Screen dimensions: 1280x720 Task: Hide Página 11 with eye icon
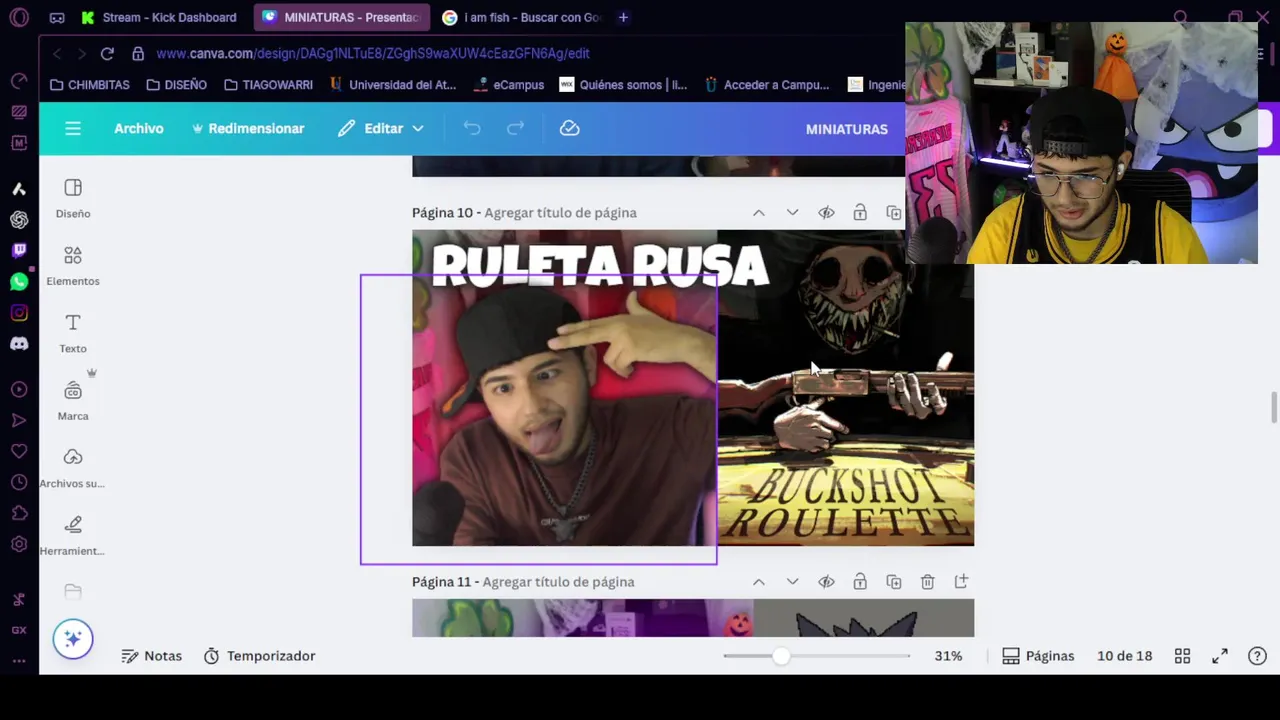[826, 582]
